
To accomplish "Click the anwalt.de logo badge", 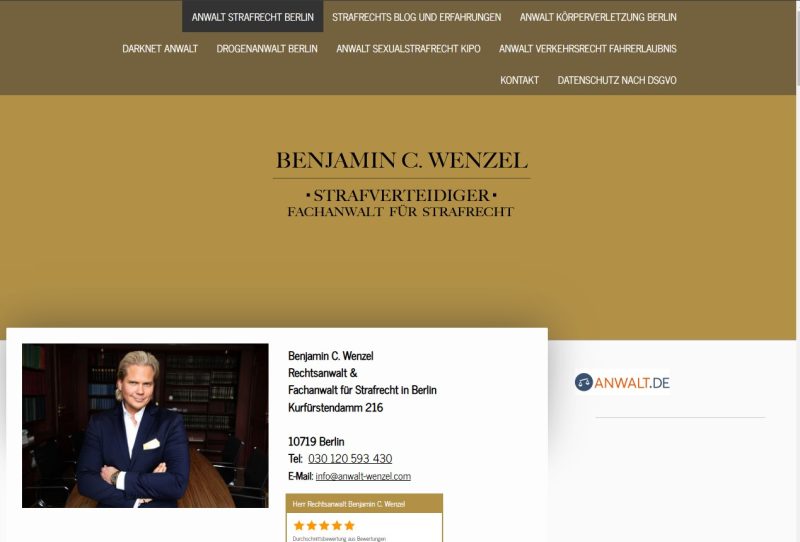I will pyautogui.click(x=622, y=382).
